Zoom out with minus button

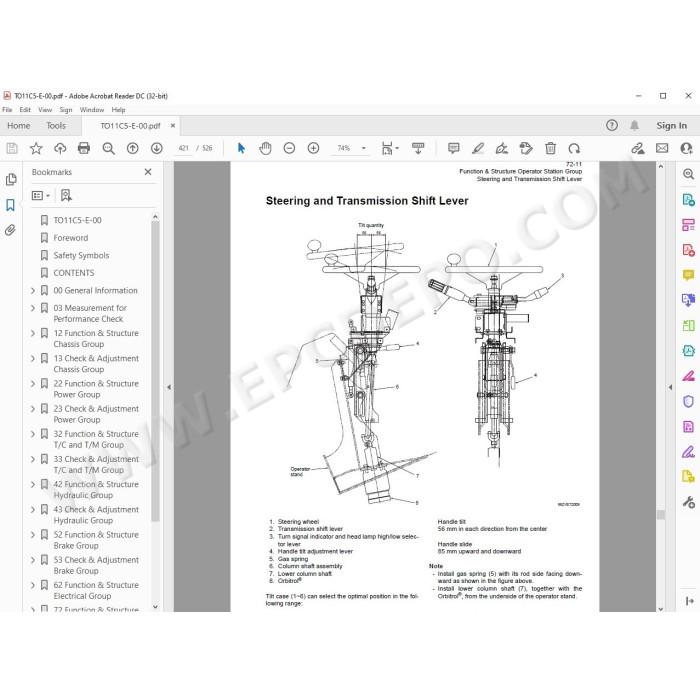coord(289,148)
